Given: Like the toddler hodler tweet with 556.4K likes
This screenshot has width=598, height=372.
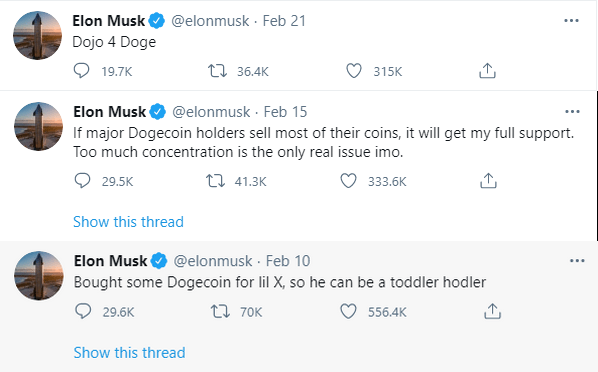Looking at the screenshot, I should click(348, 311).
